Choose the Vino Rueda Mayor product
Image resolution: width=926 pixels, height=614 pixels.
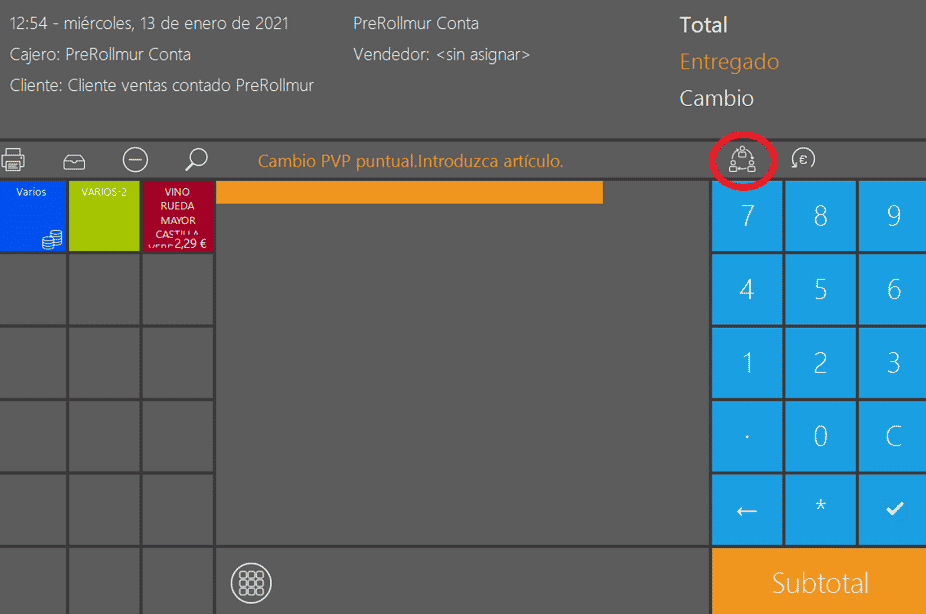tap(178, 216)
